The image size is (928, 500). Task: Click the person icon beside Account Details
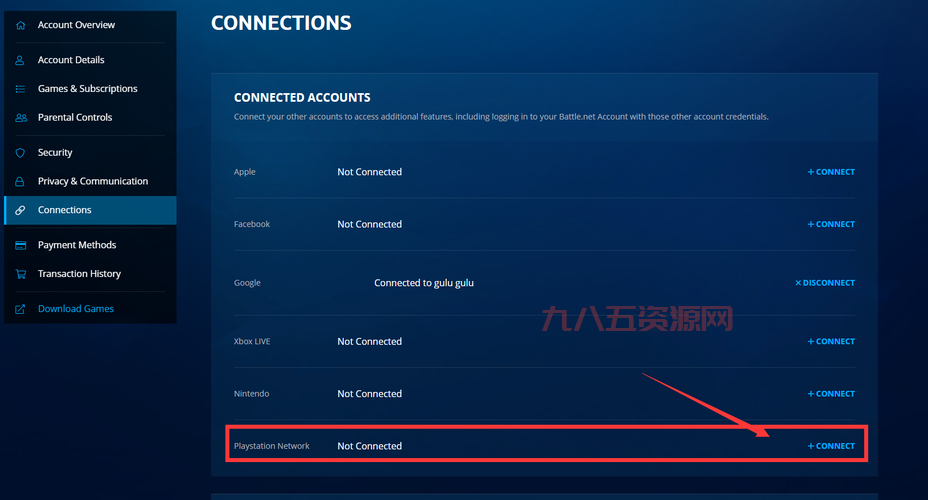pos(20,60)
